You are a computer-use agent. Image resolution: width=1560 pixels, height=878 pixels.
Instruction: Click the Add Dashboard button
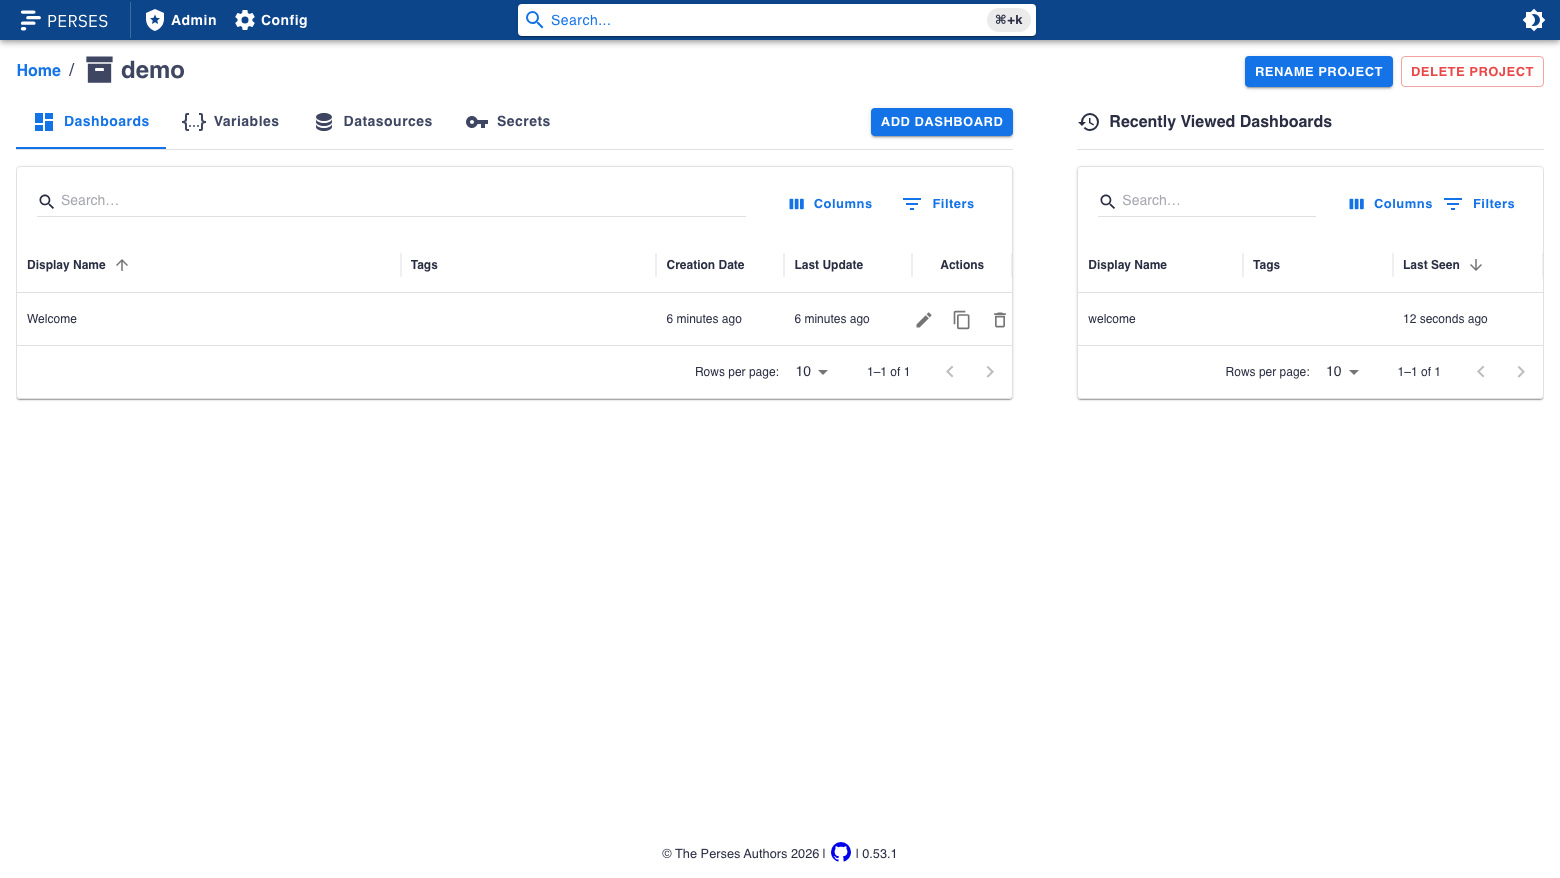tap(941, 122)
